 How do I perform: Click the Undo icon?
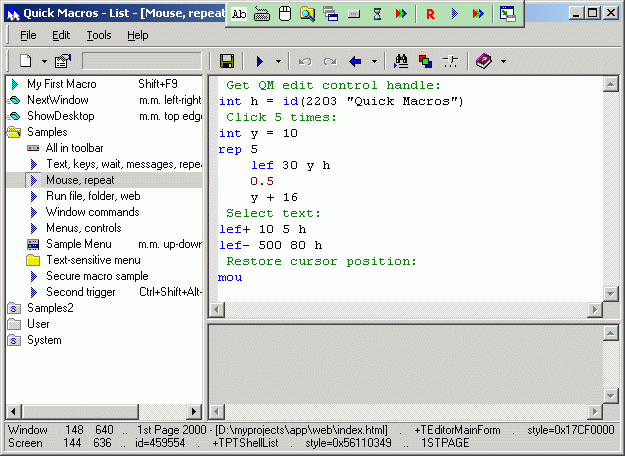point(305,61)
